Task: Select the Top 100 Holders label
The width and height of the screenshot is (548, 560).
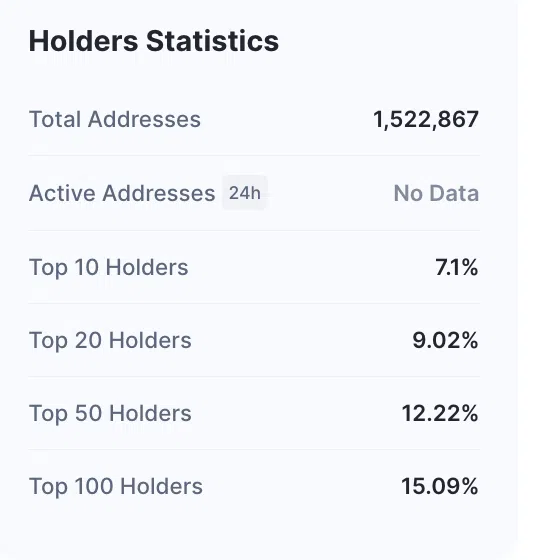Action: tap(116, 487)
